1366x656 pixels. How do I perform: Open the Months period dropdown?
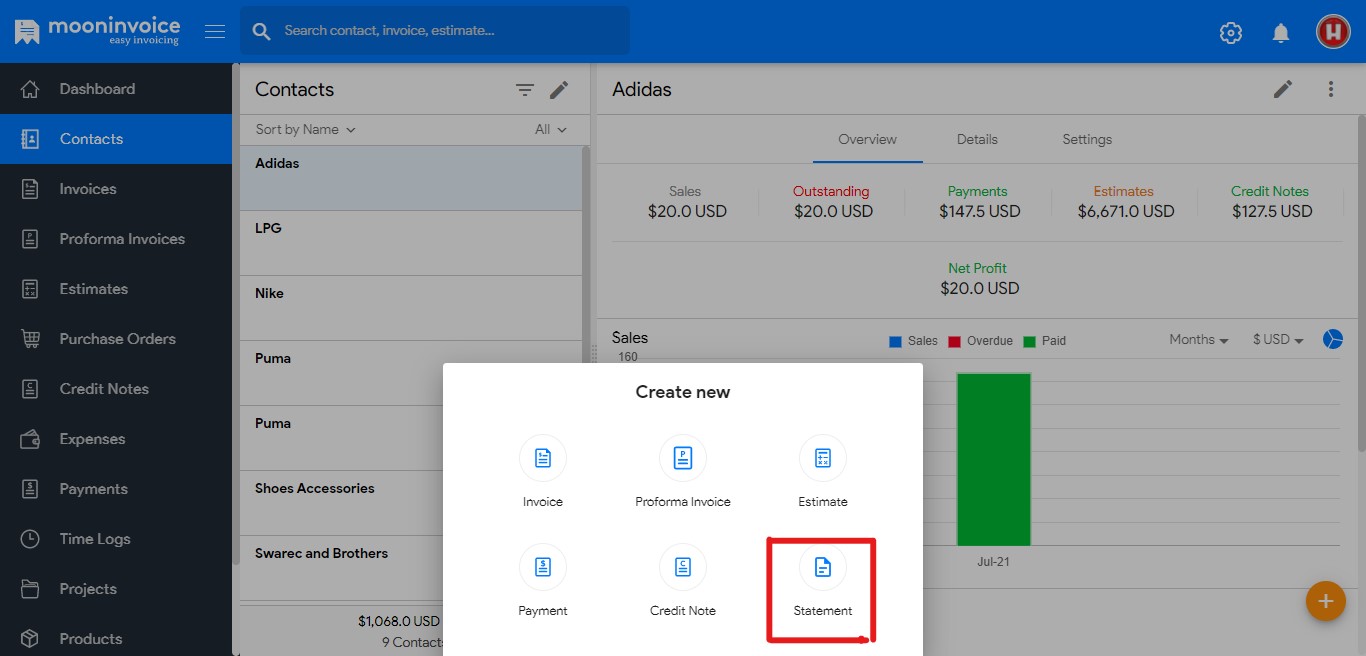pos(1199,340)
